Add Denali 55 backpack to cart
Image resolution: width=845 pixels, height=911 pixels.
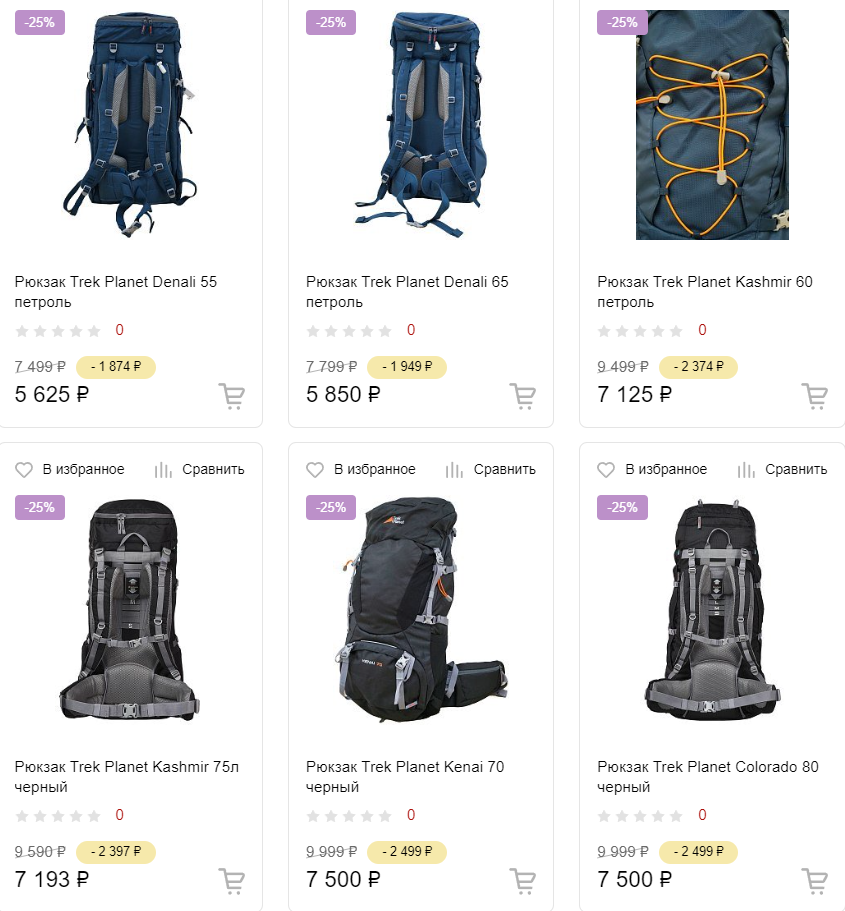232,396
